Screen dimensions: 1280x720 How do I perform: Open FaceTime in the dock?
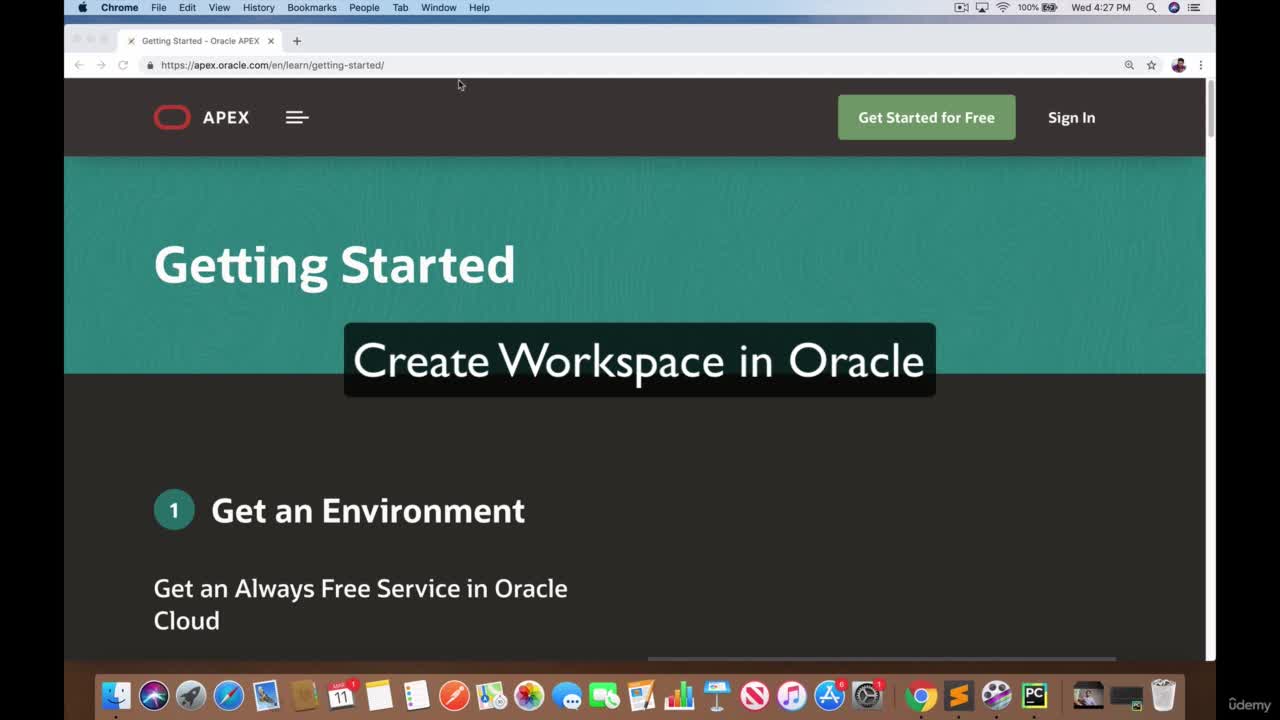pos(604,695)
